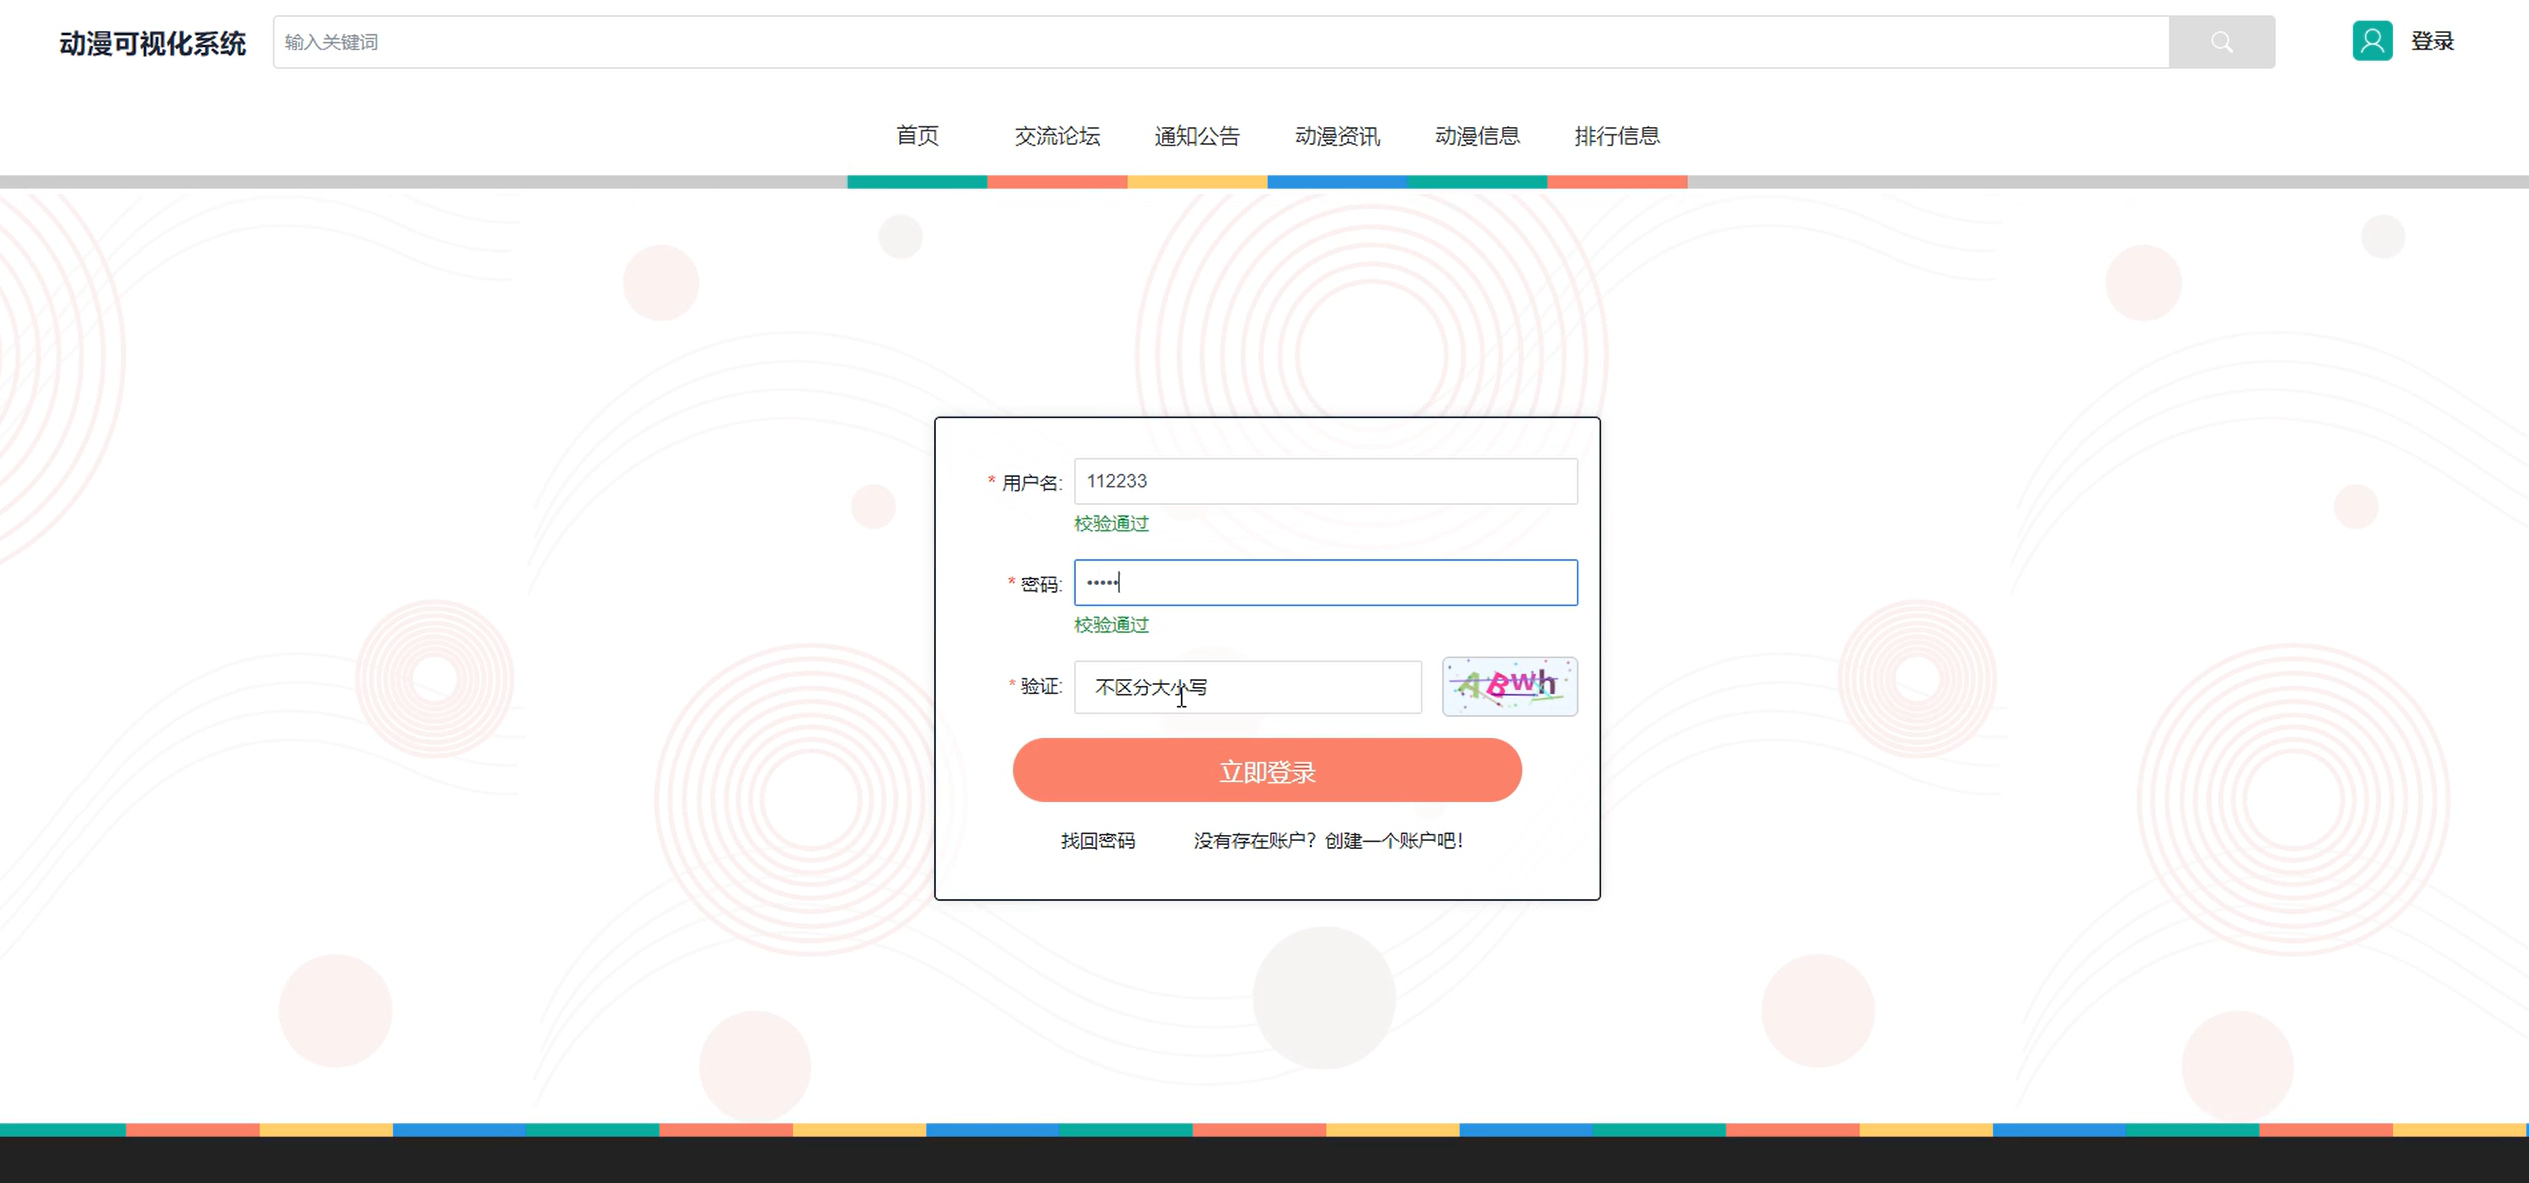Go to 通知公告 page
2529x1183 pixels.
point(1197,136)
